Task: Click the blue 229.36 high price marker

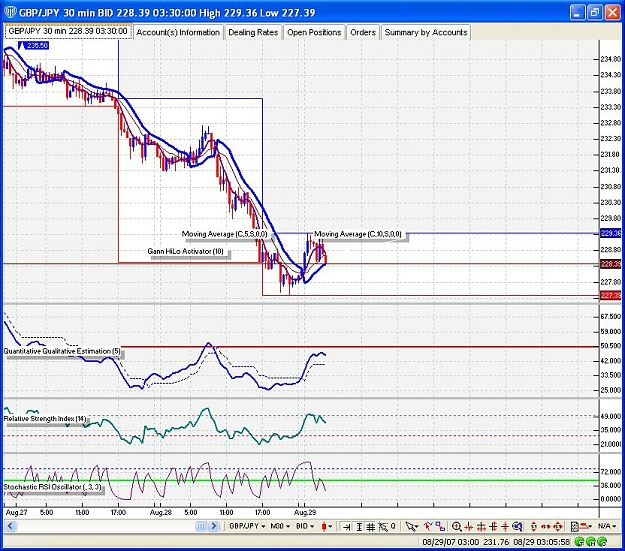Action: (x=610, y=233)
